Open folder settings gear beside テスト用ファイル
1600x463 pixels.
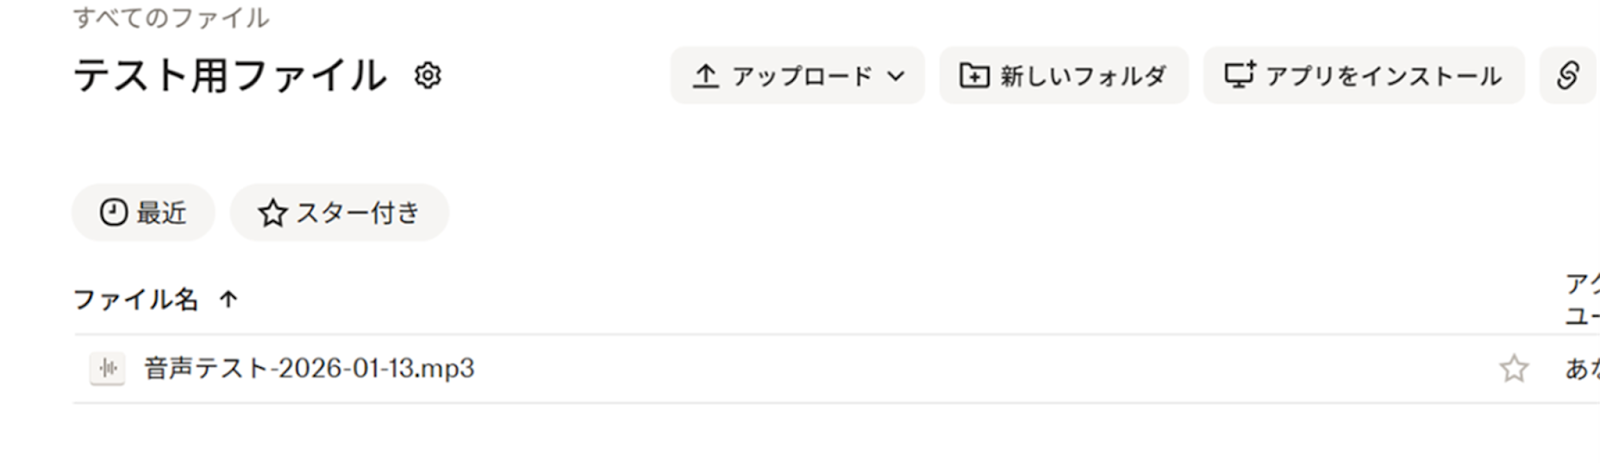[428, 76]
